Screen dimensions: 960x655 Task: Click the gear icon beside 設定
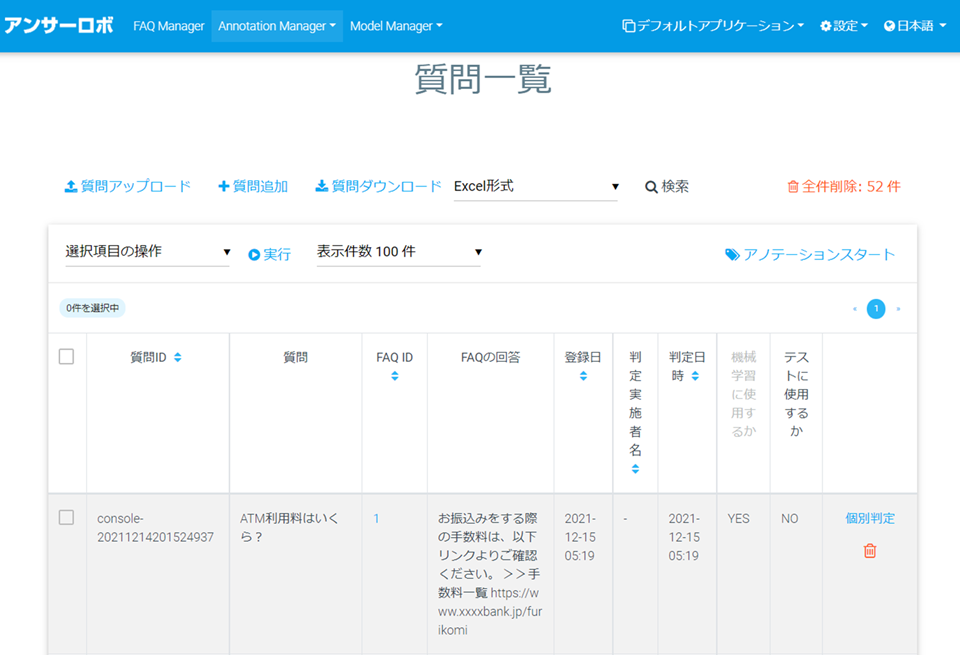pyautogui.click(x=826, y=26)
